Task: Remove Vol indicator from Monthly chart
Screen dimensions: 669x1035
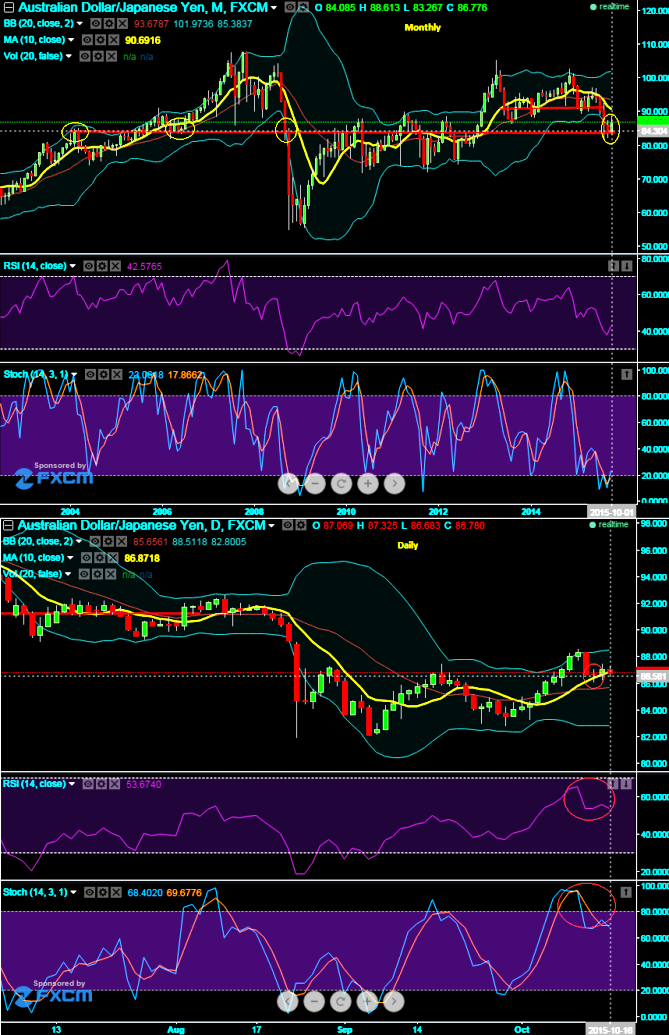Action: point(111,56)
